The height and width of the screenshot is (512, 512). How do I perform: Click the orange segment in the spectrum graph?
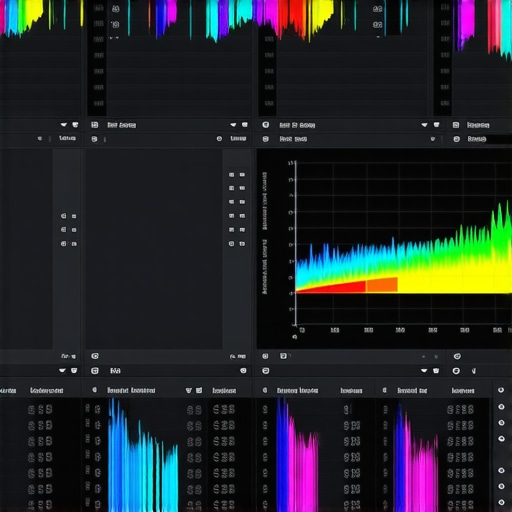pyautogui.click(x=382, y=285)
